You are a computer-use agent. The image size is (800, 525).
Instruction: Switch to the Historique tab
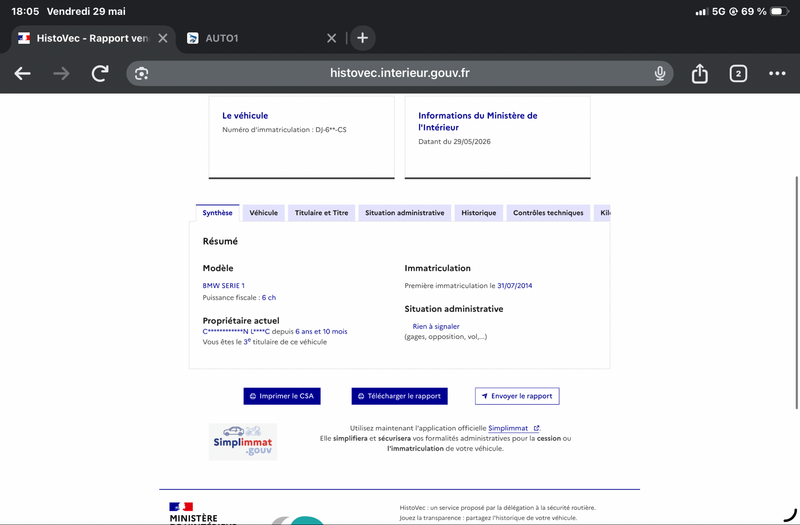pyautogui.click(x=479, y=213)
